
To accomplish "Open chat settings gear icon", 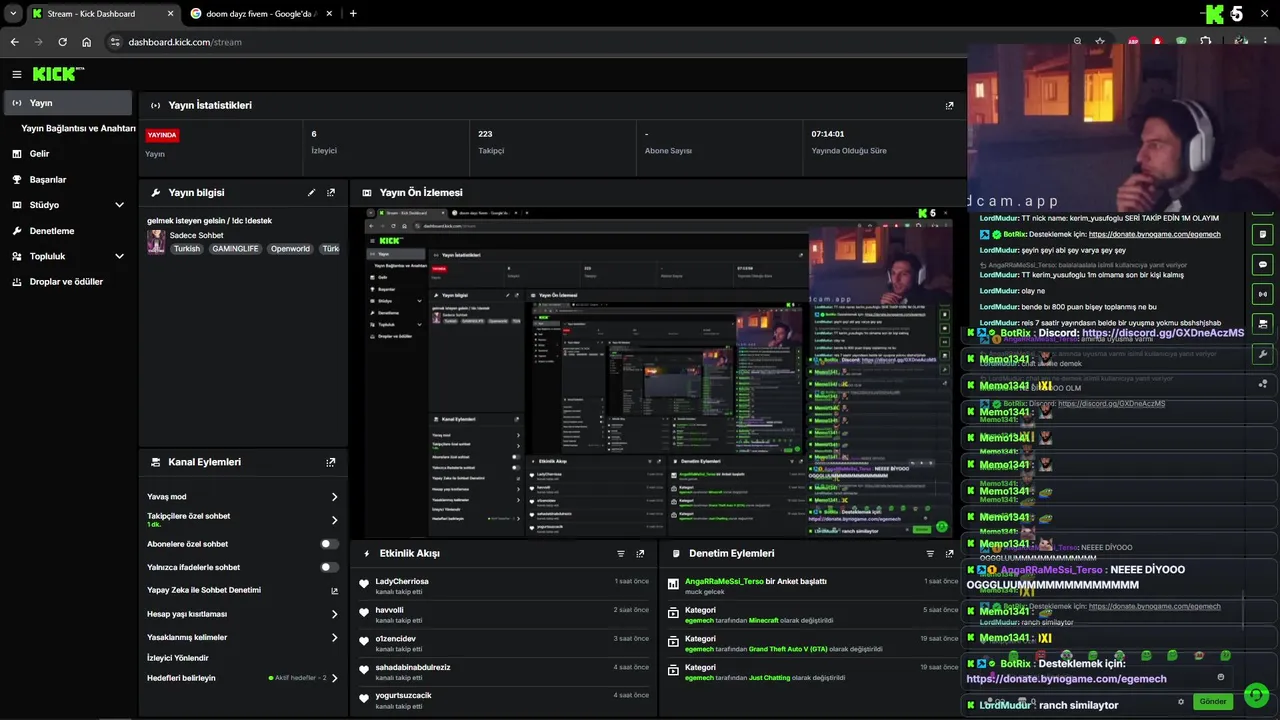I will 1181,702.
